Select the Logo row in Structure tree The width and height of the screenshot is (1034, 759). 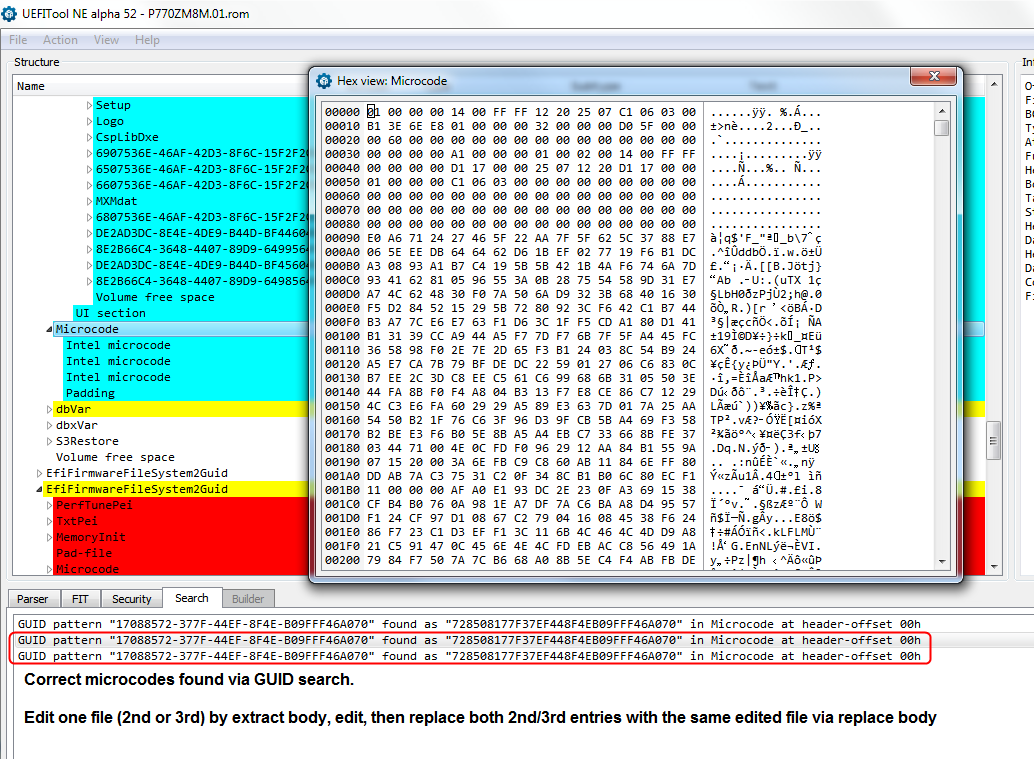click(x=109, y=121)
